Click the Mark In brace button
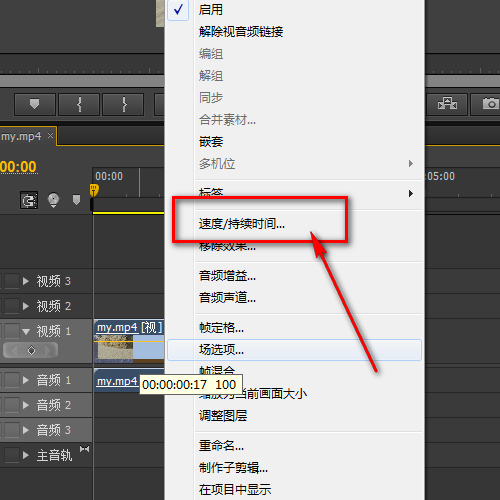The height and width of the screenshot is (500, 500). tap(79, 104)
